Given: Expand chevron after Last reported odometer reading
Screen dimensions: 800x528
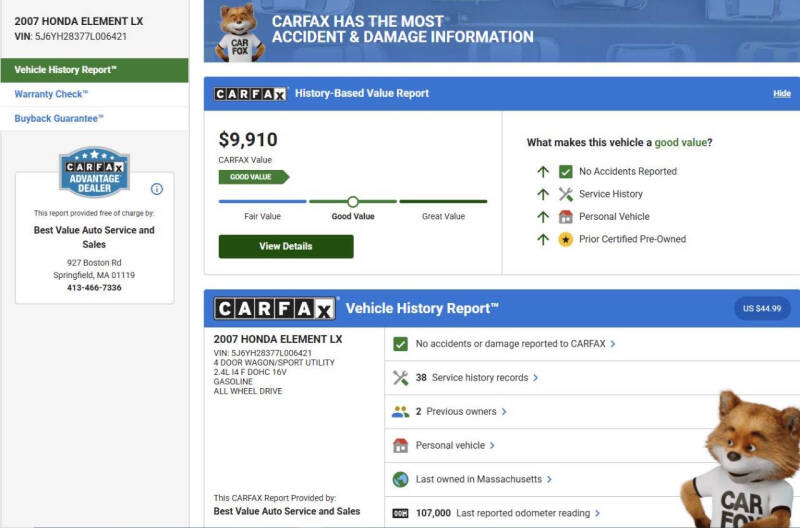Looking at the screenshot, I should click(597, 513).
